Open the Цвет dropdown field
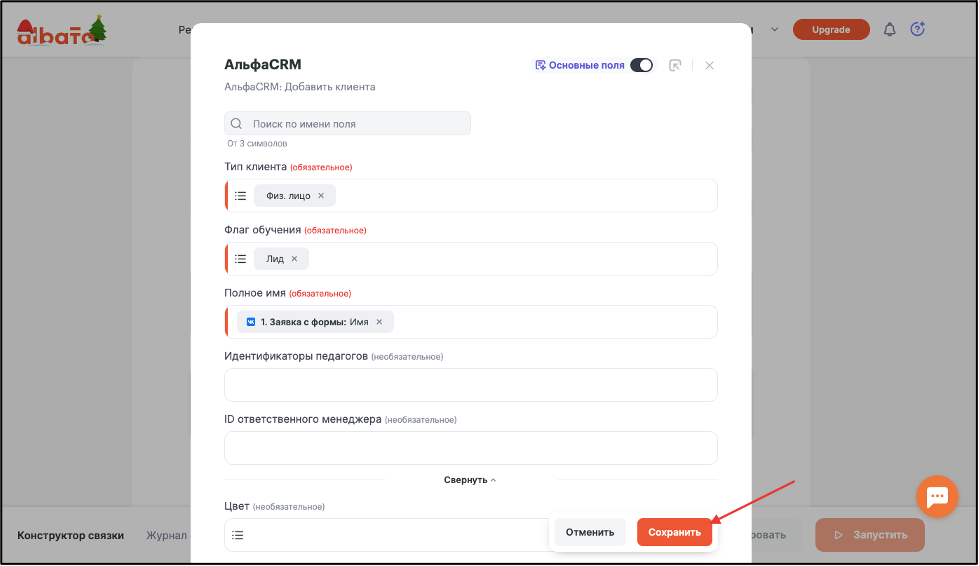This screenshot has height=566, width=979. [387, 535]
